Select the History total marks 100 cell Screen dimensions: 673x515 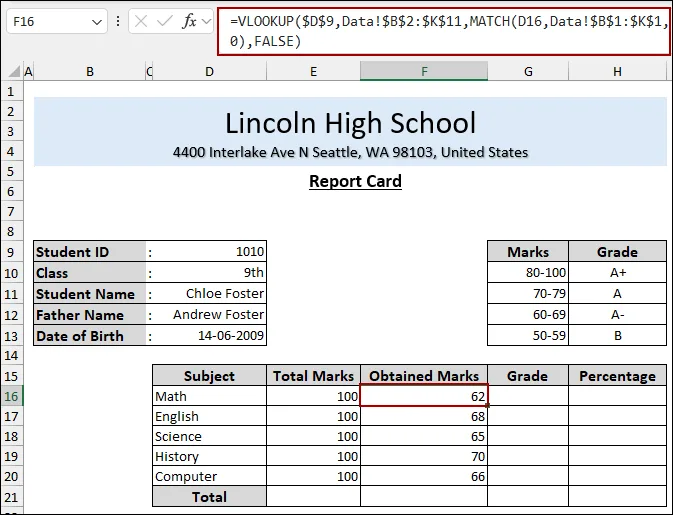pyautogui.click(x=313, y=456)
